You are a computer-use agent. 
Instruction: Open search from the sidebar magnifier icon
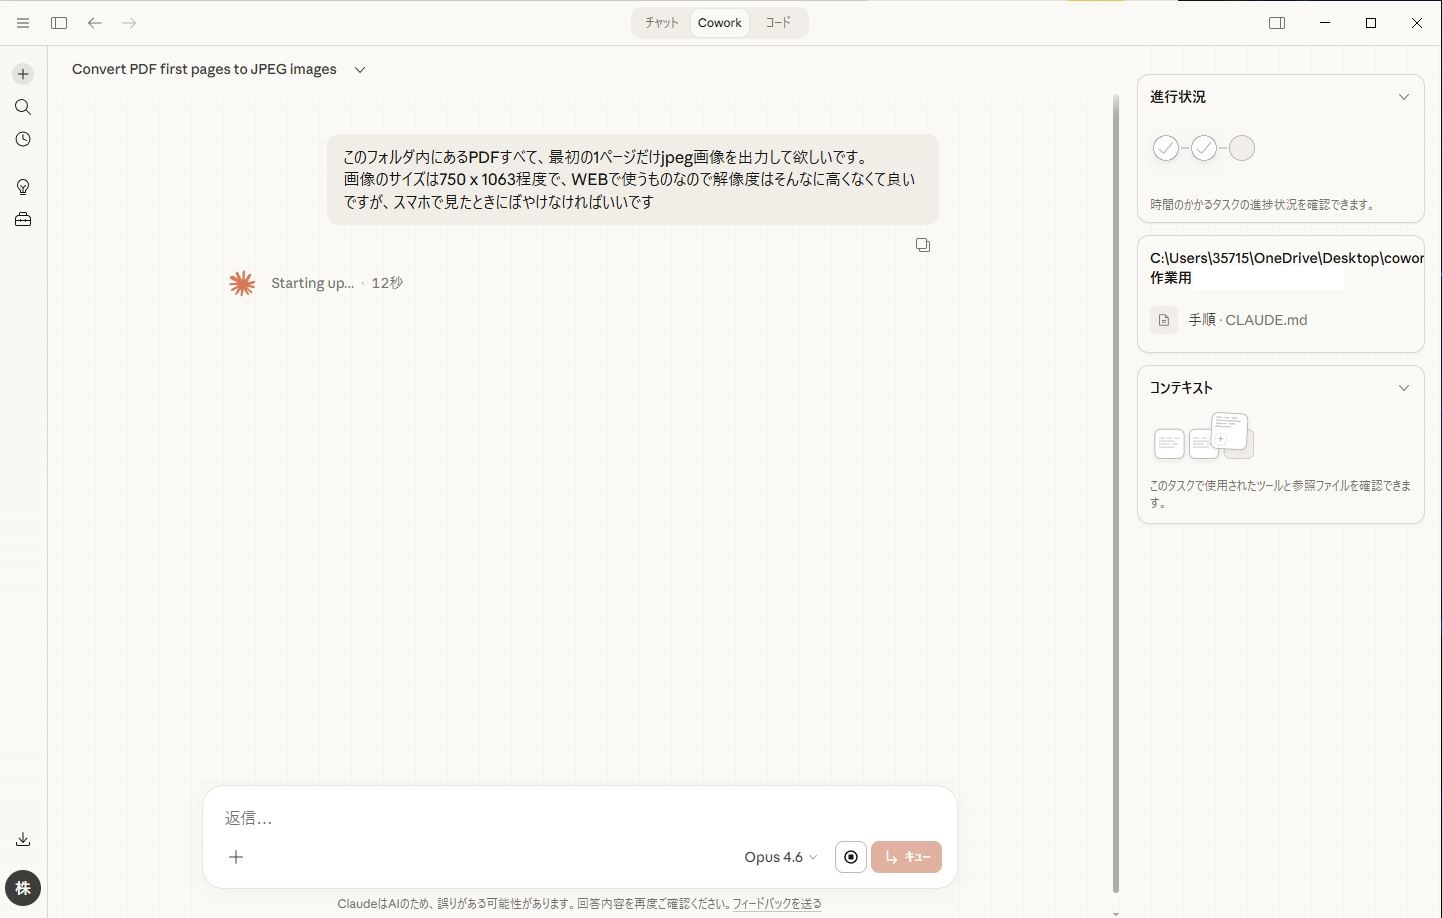(23, 107)
